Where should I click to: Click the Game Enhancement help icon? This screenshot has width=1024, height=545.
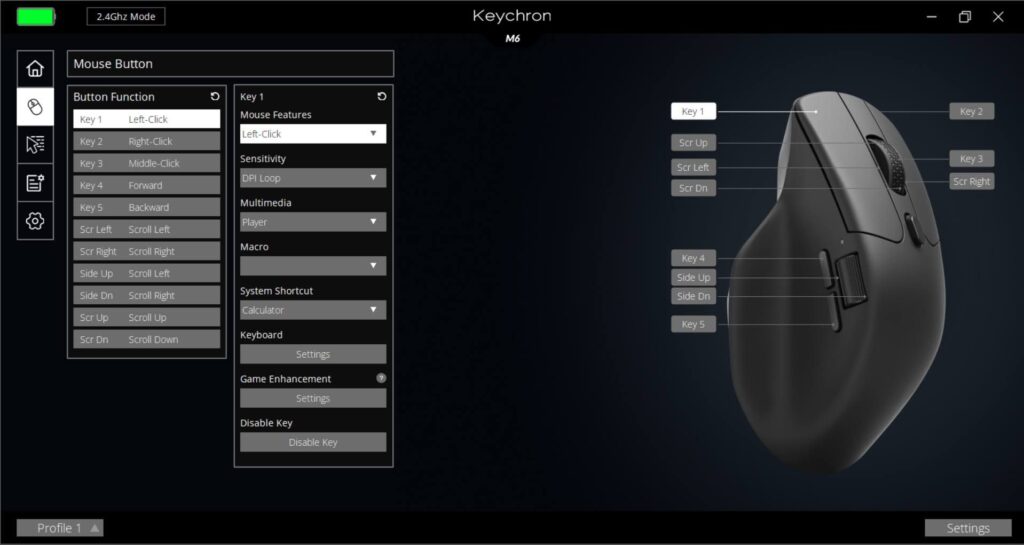coord(380,379)
